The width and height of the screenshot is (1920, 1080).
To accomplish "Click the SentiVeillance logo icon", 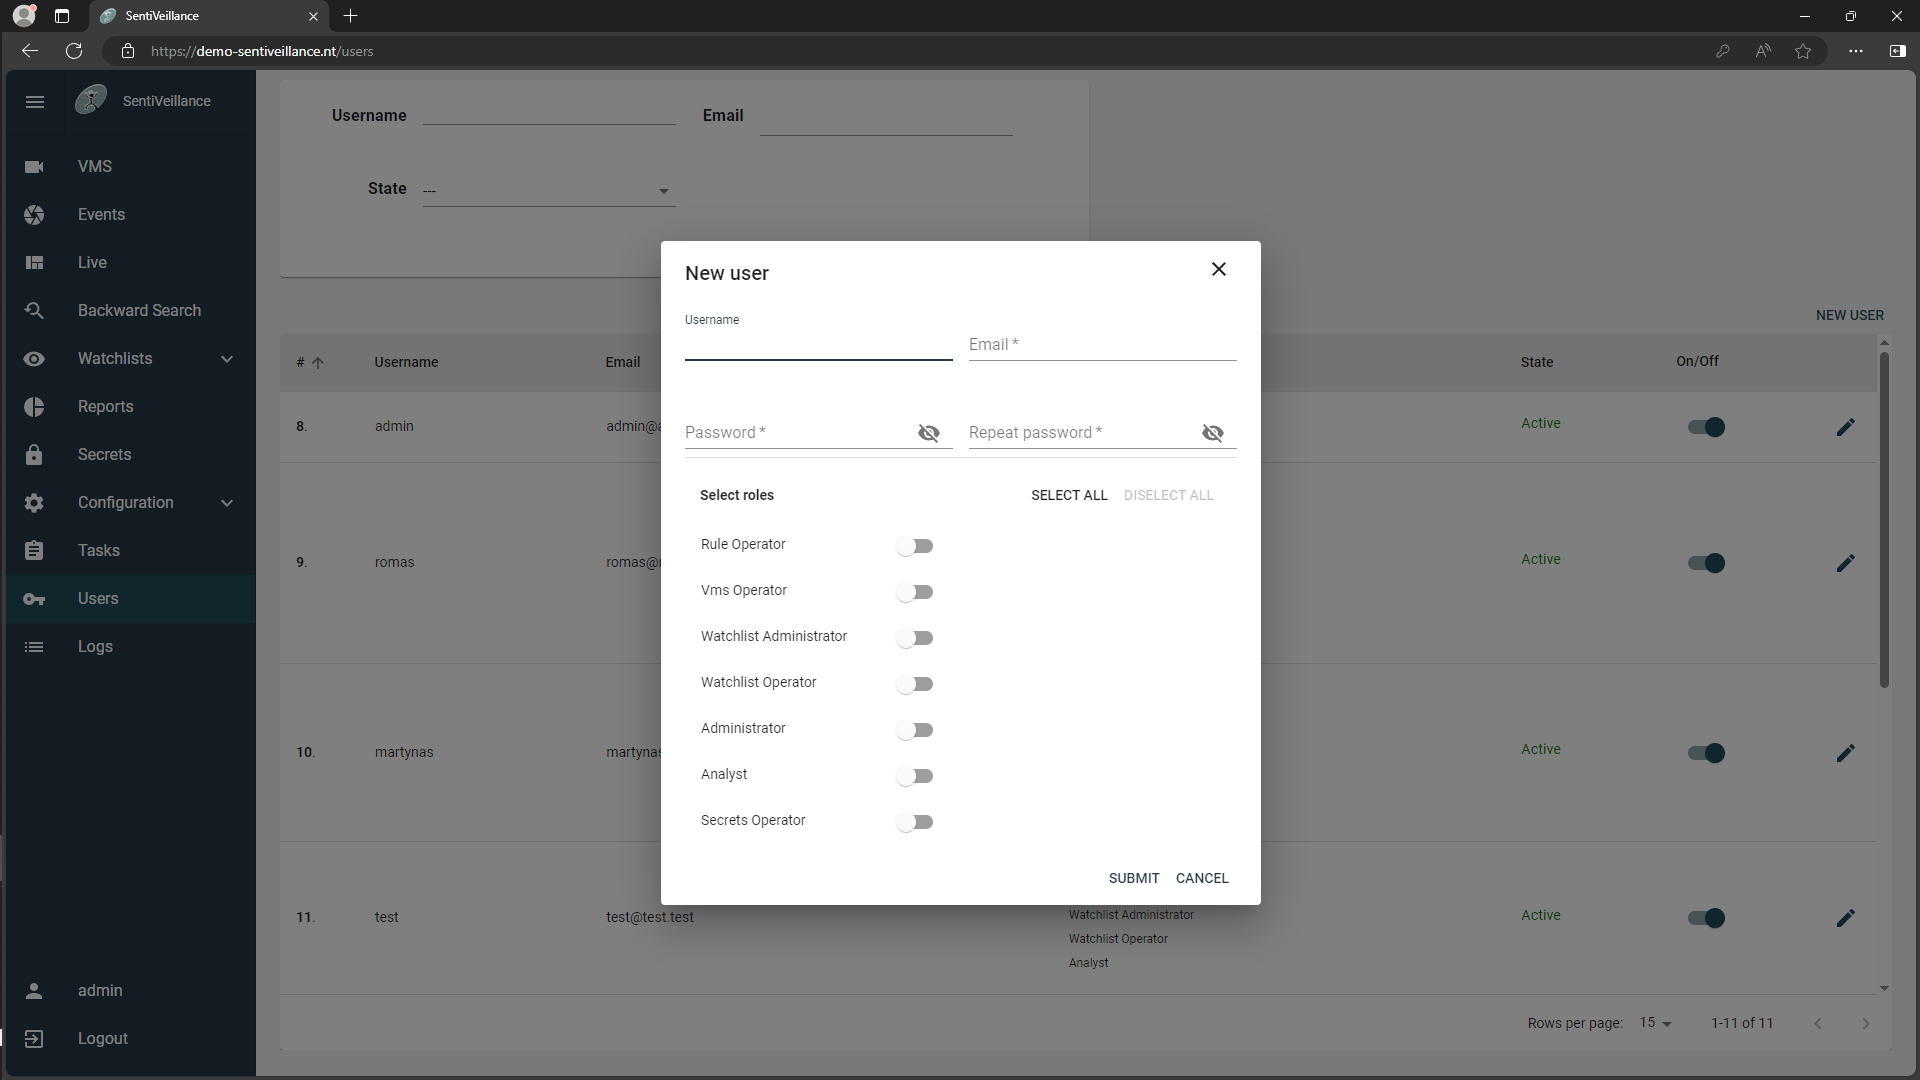I will pyautogui.click(x=91, y=100).
